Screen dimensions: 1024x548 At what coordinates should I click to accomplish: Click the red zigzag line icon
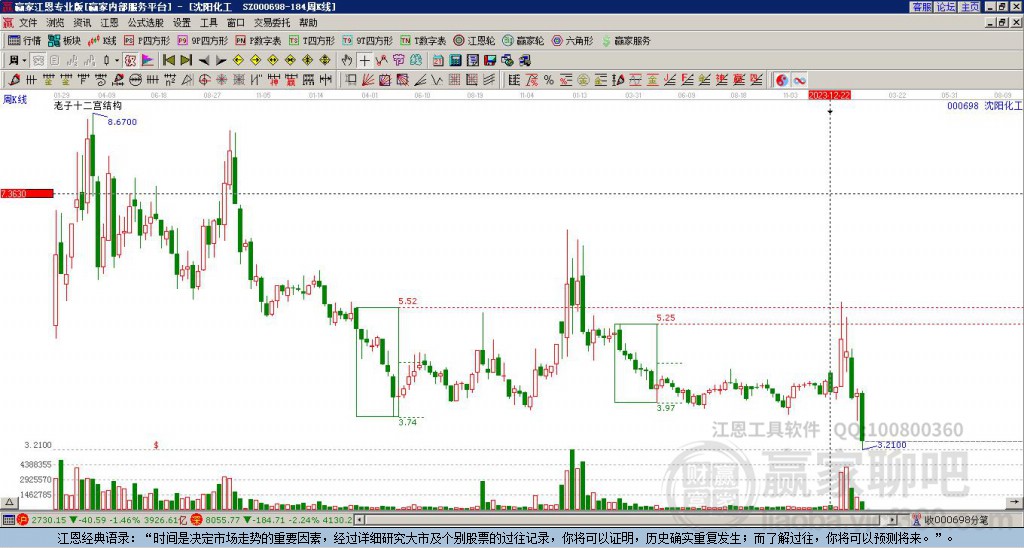(x=381, y=61)
